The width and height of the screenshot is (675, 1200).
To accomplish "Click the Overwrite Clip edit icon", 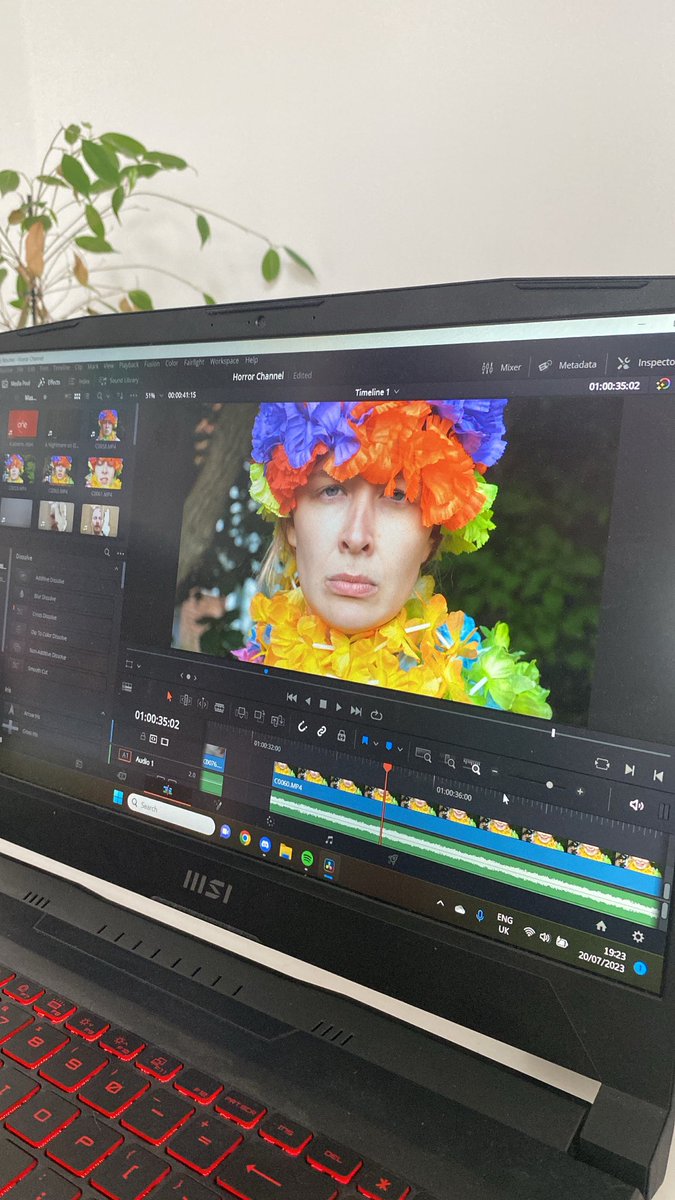I will click(258, 715).
